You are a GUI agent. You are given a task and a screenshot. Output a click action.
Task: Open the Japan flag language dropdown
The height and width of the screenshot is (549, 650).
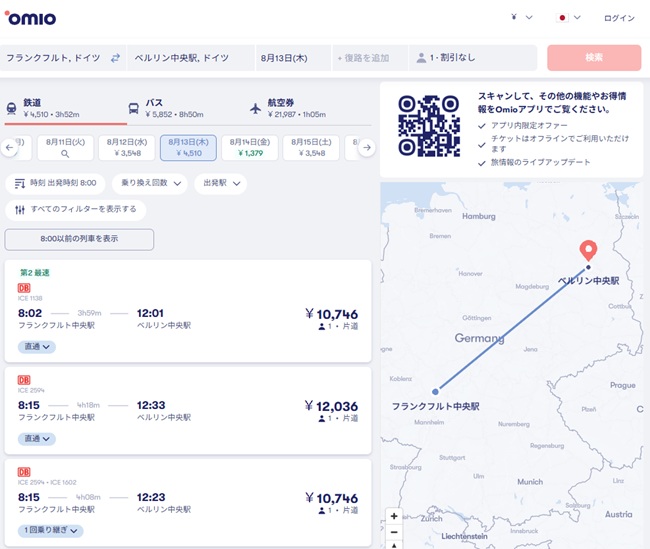pos(568,17)
